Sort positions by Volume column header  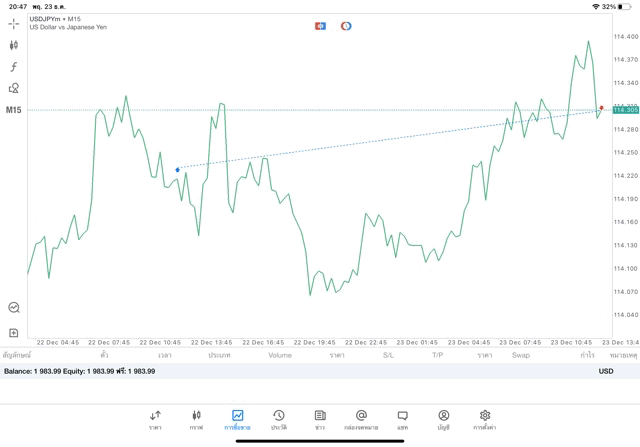[280, 355]
